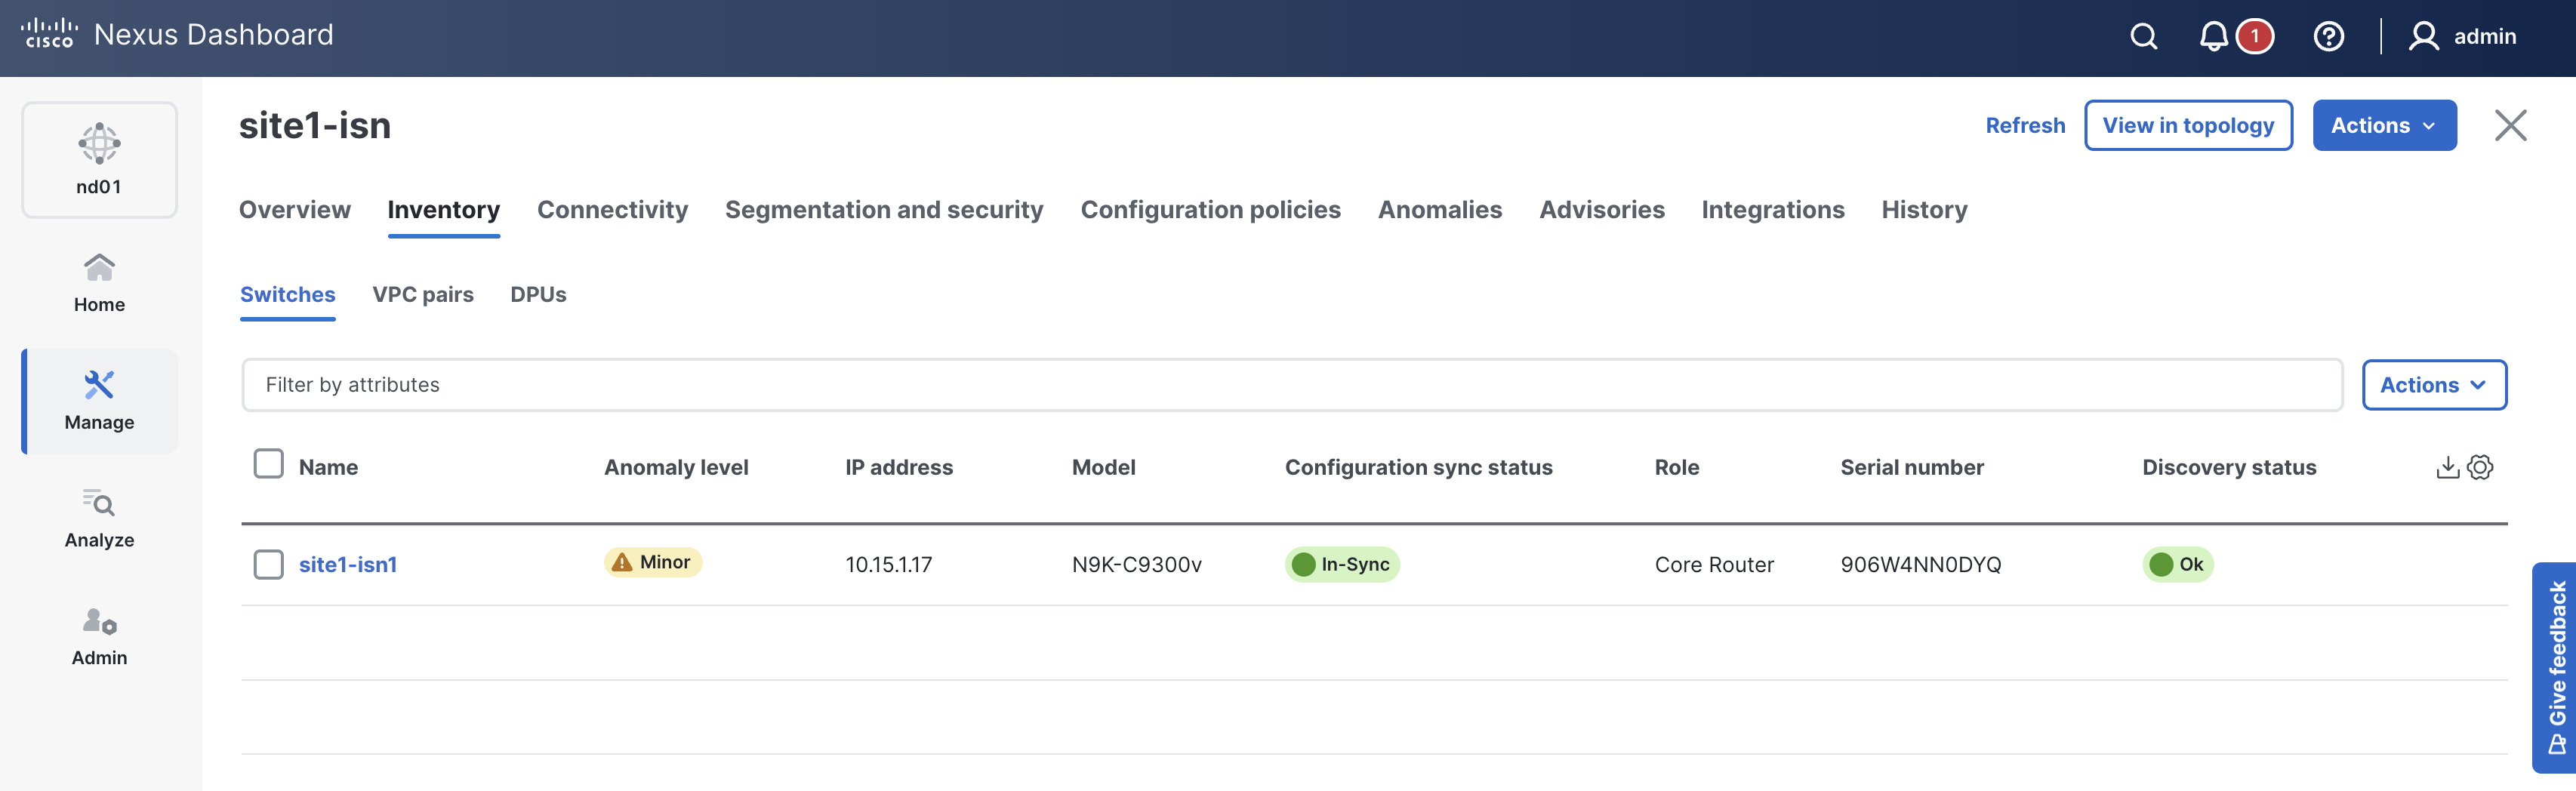Screen dimensions: 2576x791
Task: Check the box for the site1-isn1 row
Action: coord(268,564)
